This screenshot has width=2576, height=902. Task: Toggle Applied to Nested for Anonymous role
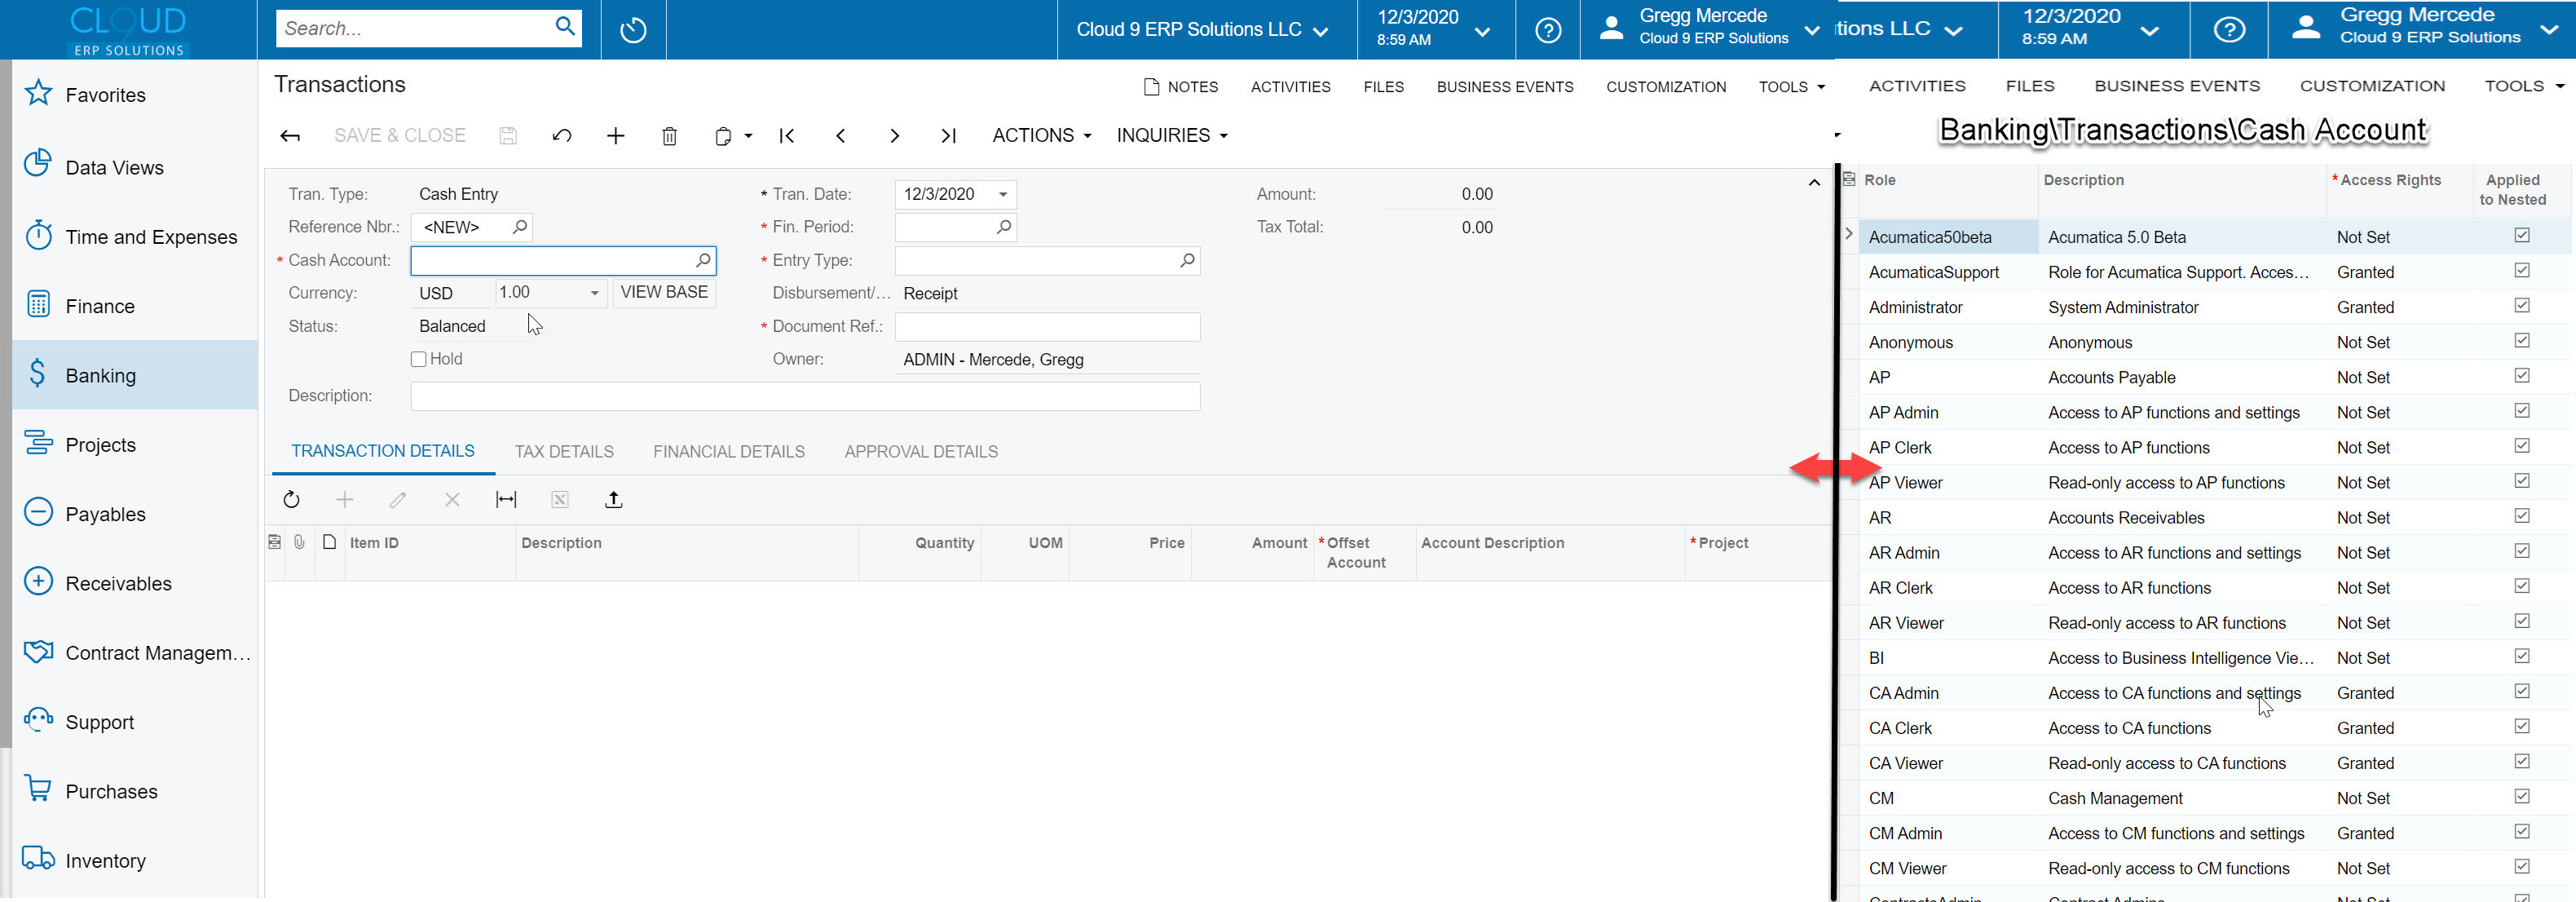(x=2522, y=341)
